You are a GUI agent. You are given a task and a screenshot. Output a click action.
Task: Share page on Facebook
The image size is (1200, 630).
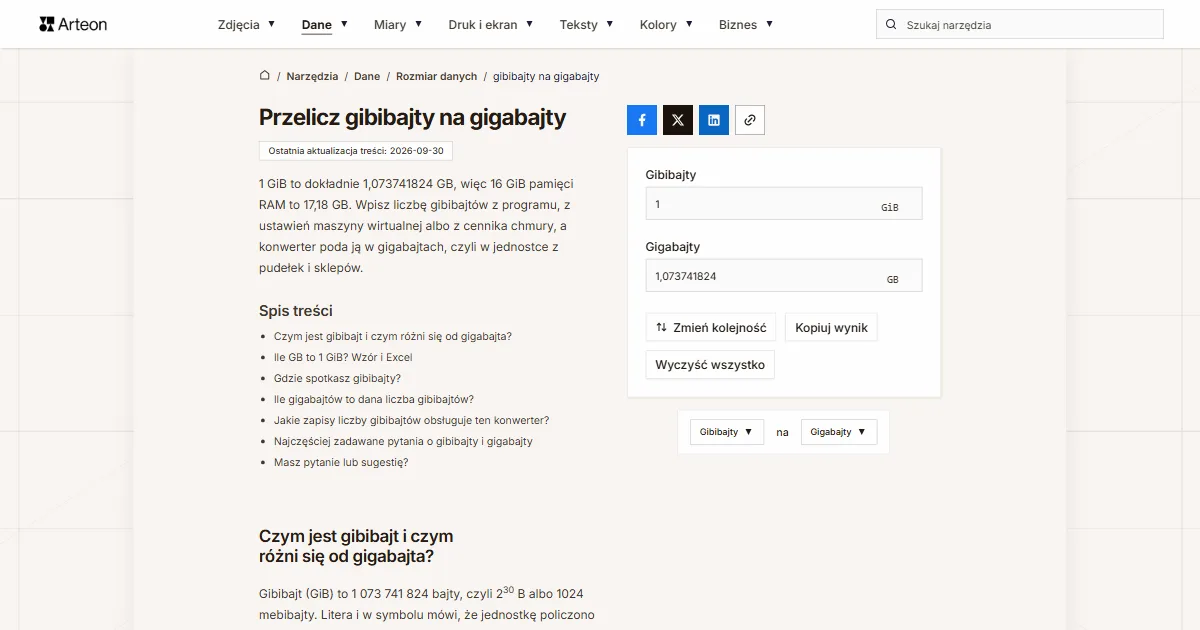pos(642,120)
